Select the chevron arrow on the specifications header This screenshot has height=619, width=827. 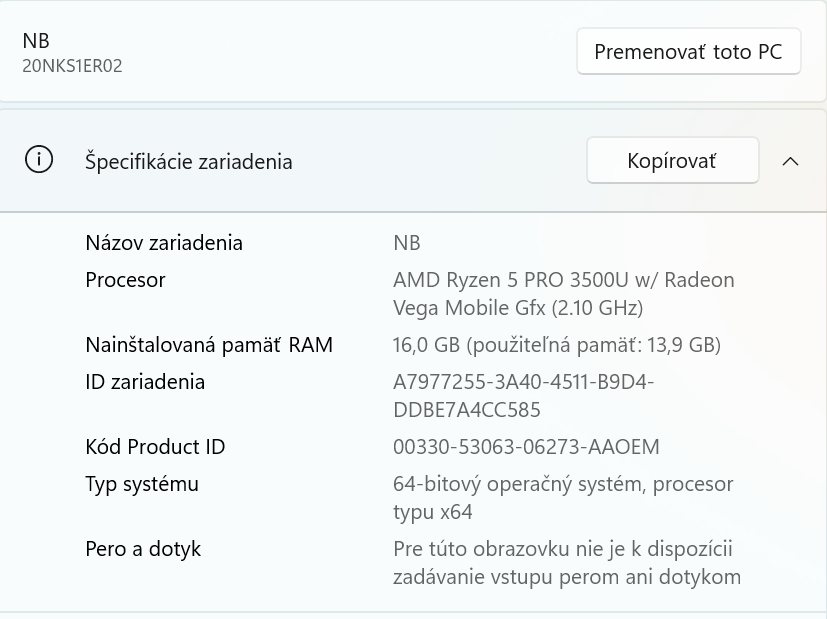tap(791, 161)
